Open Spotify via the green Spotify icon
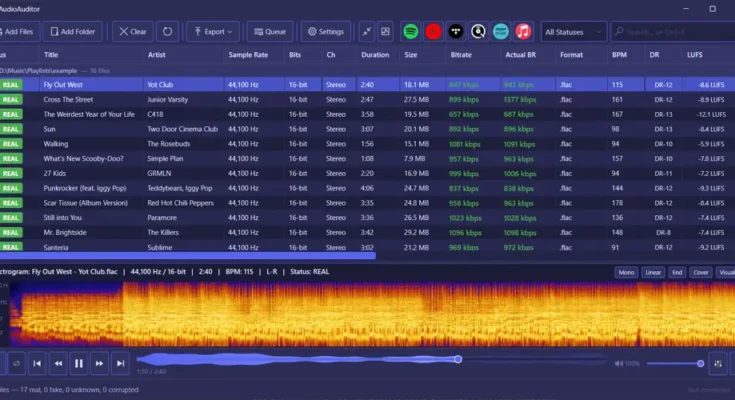735x400 pixels. point(411,31)
